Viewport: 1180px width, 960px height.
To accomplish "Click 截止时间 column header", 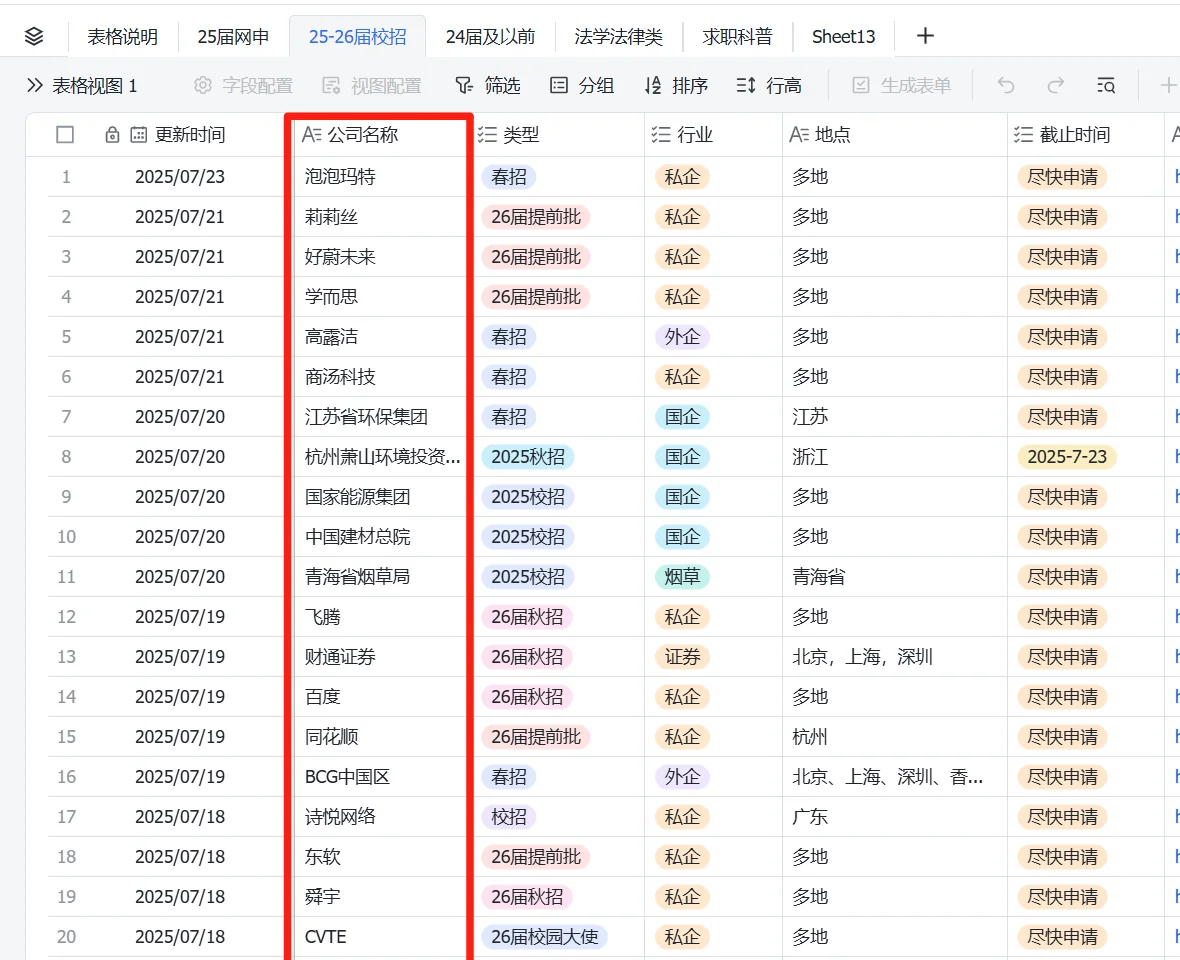I will [x=1085, y=135].
